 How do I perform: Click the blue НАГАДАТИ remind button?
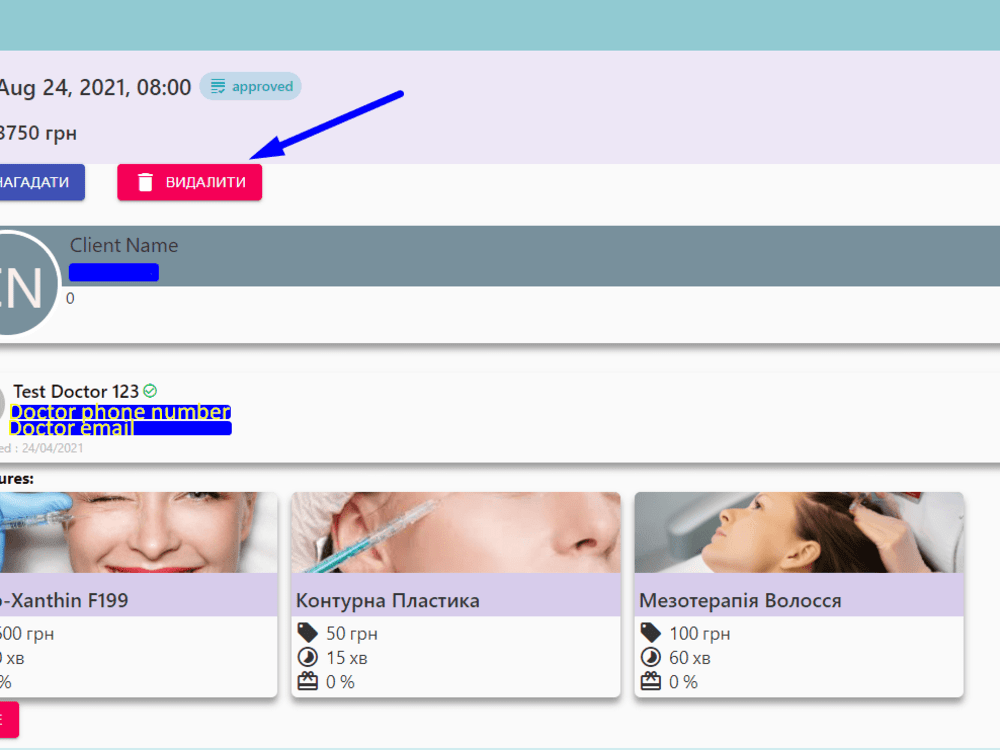(x=42, y=182)
